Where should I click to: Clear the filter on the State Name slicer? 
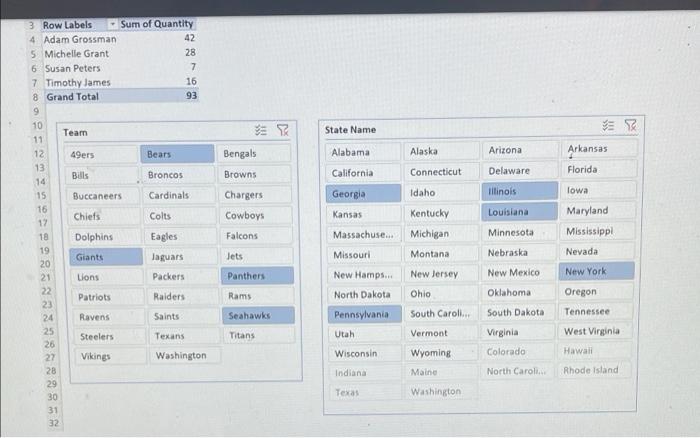(630, 125)
